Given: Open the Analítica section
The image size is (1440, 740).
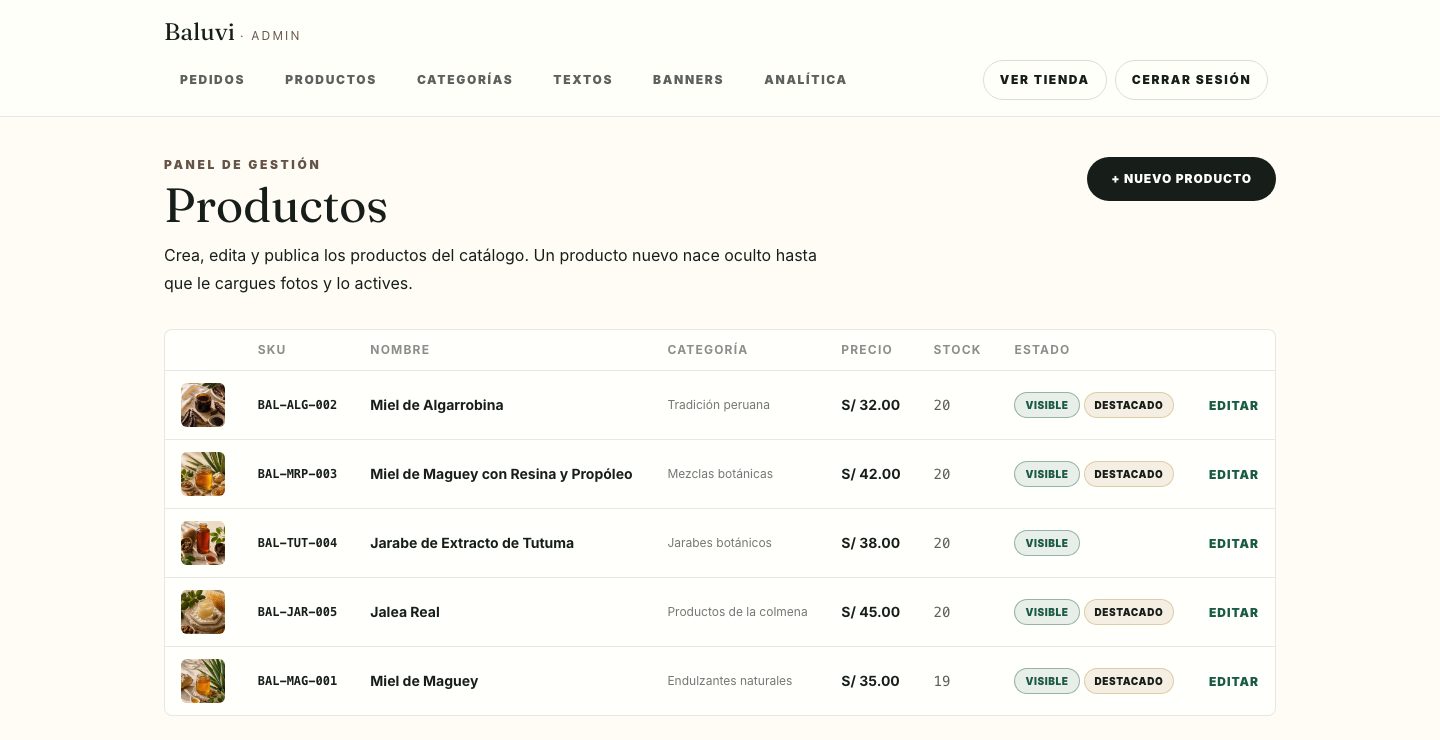Looking at the screenshot, I should click(x=805, y=80).
